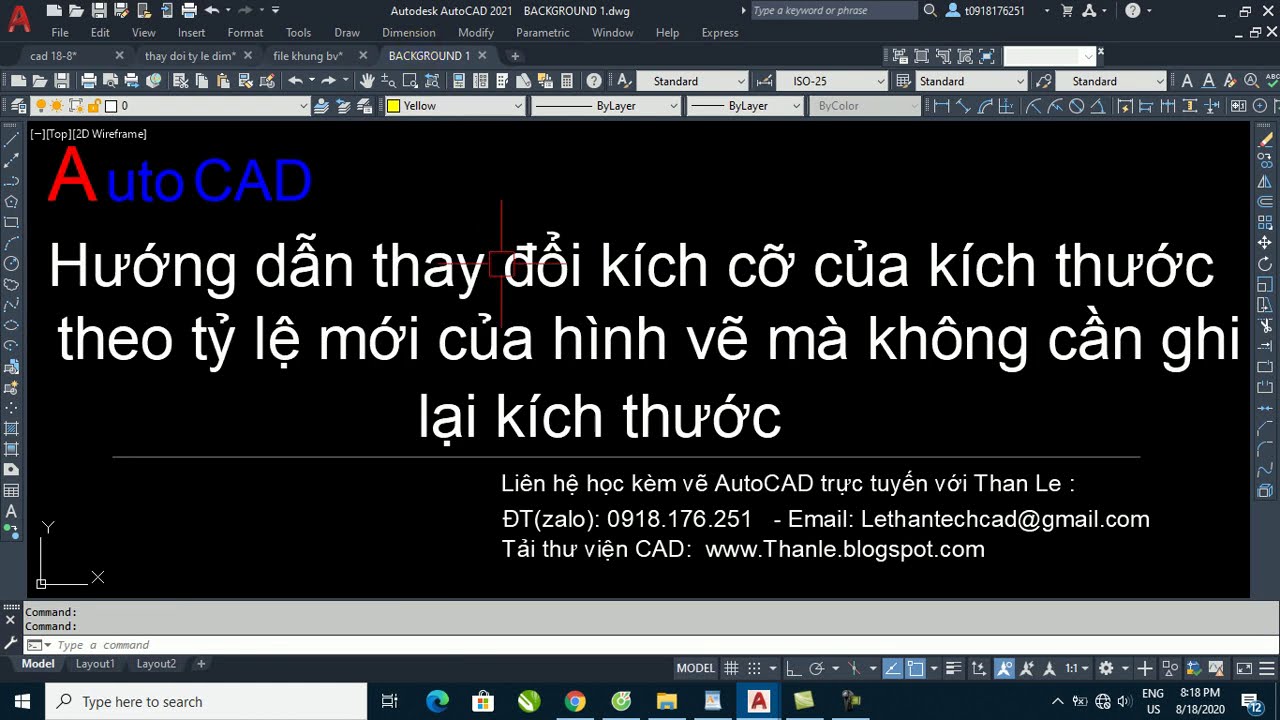Open the Parametric menu
The image size is (1280, 720).
(x=543, y=33)
